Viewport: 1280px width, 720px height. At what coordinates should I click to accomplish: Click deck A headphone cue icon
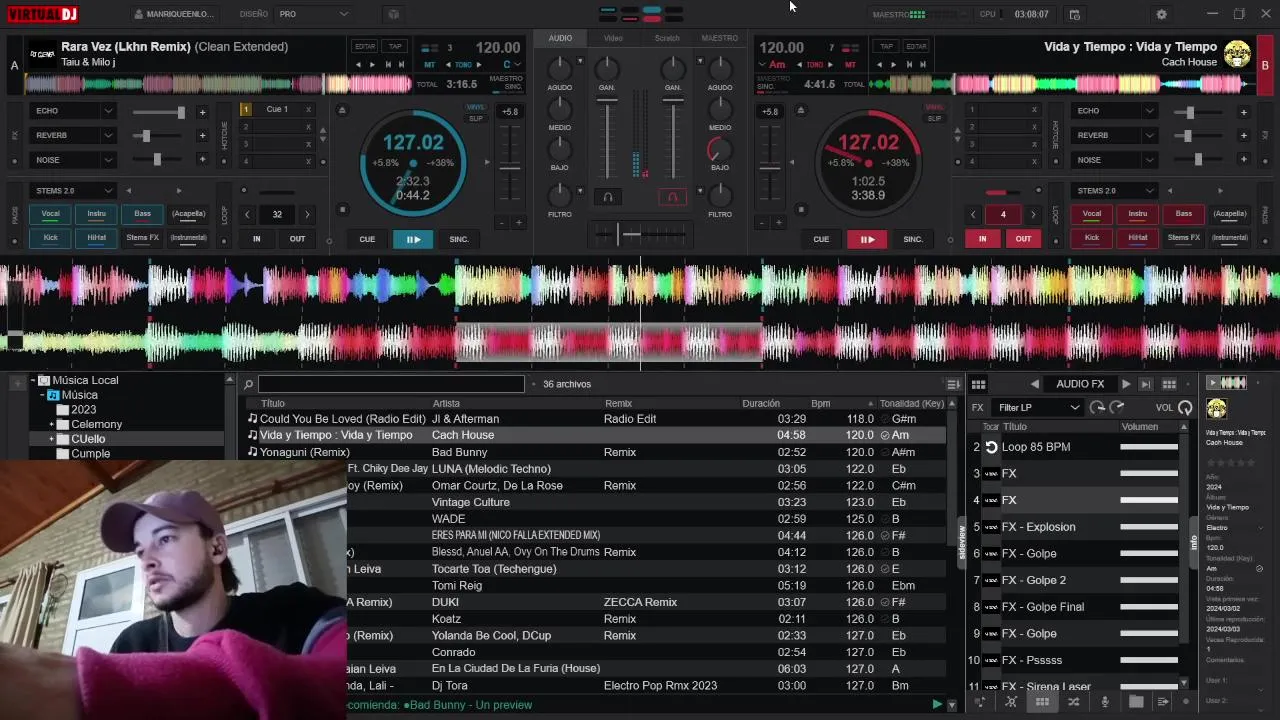[x=607, y=197]
